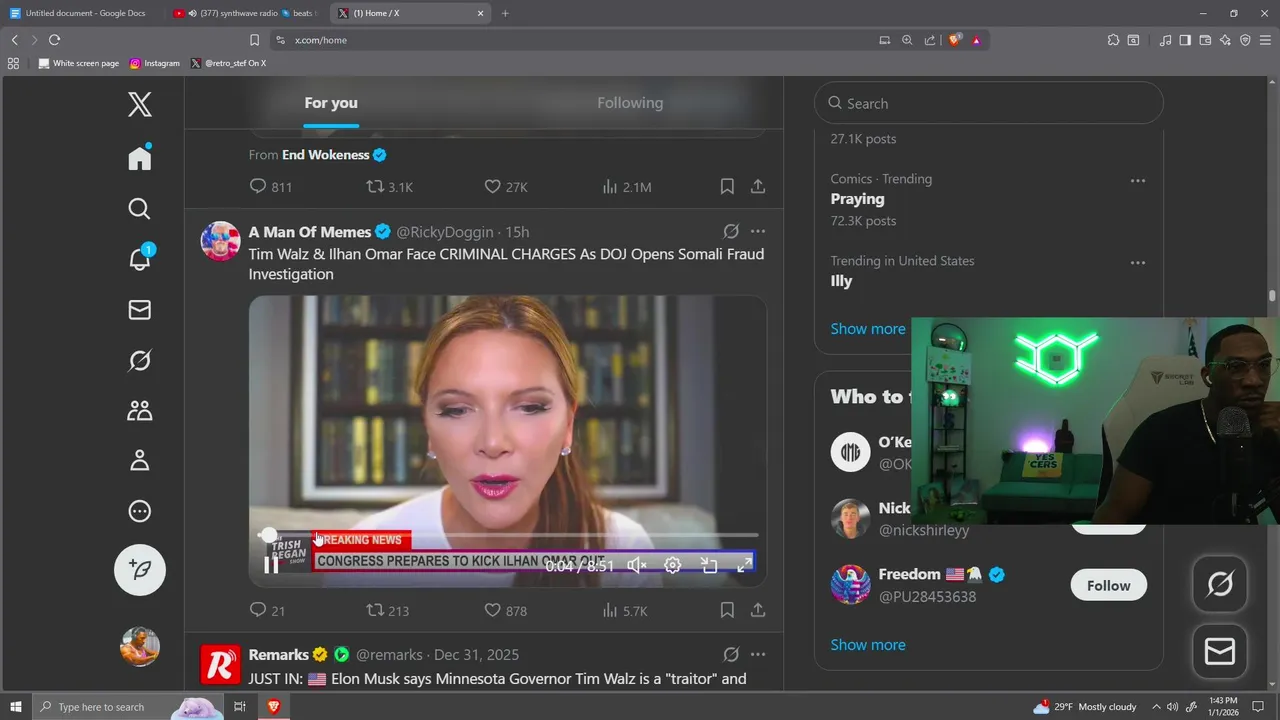Click the compose Post feather button
Image resolution: width=1280 pixels, height=720 pixels.
140,569
